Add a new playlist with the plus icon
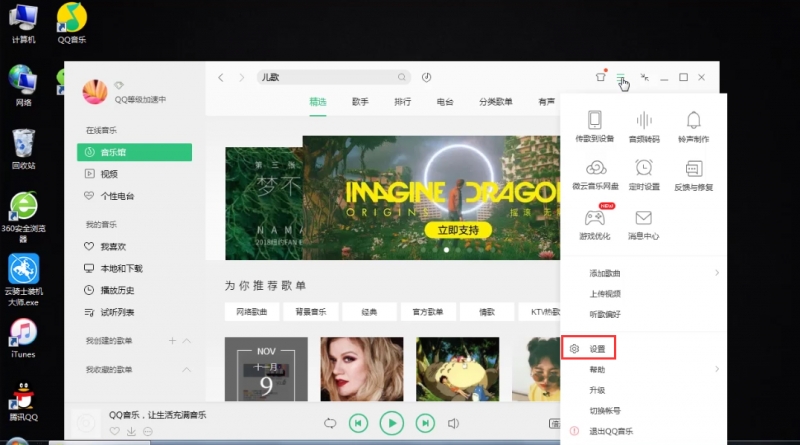The width and height of the screenshot is (800, 445). click(x=172, y=340)
